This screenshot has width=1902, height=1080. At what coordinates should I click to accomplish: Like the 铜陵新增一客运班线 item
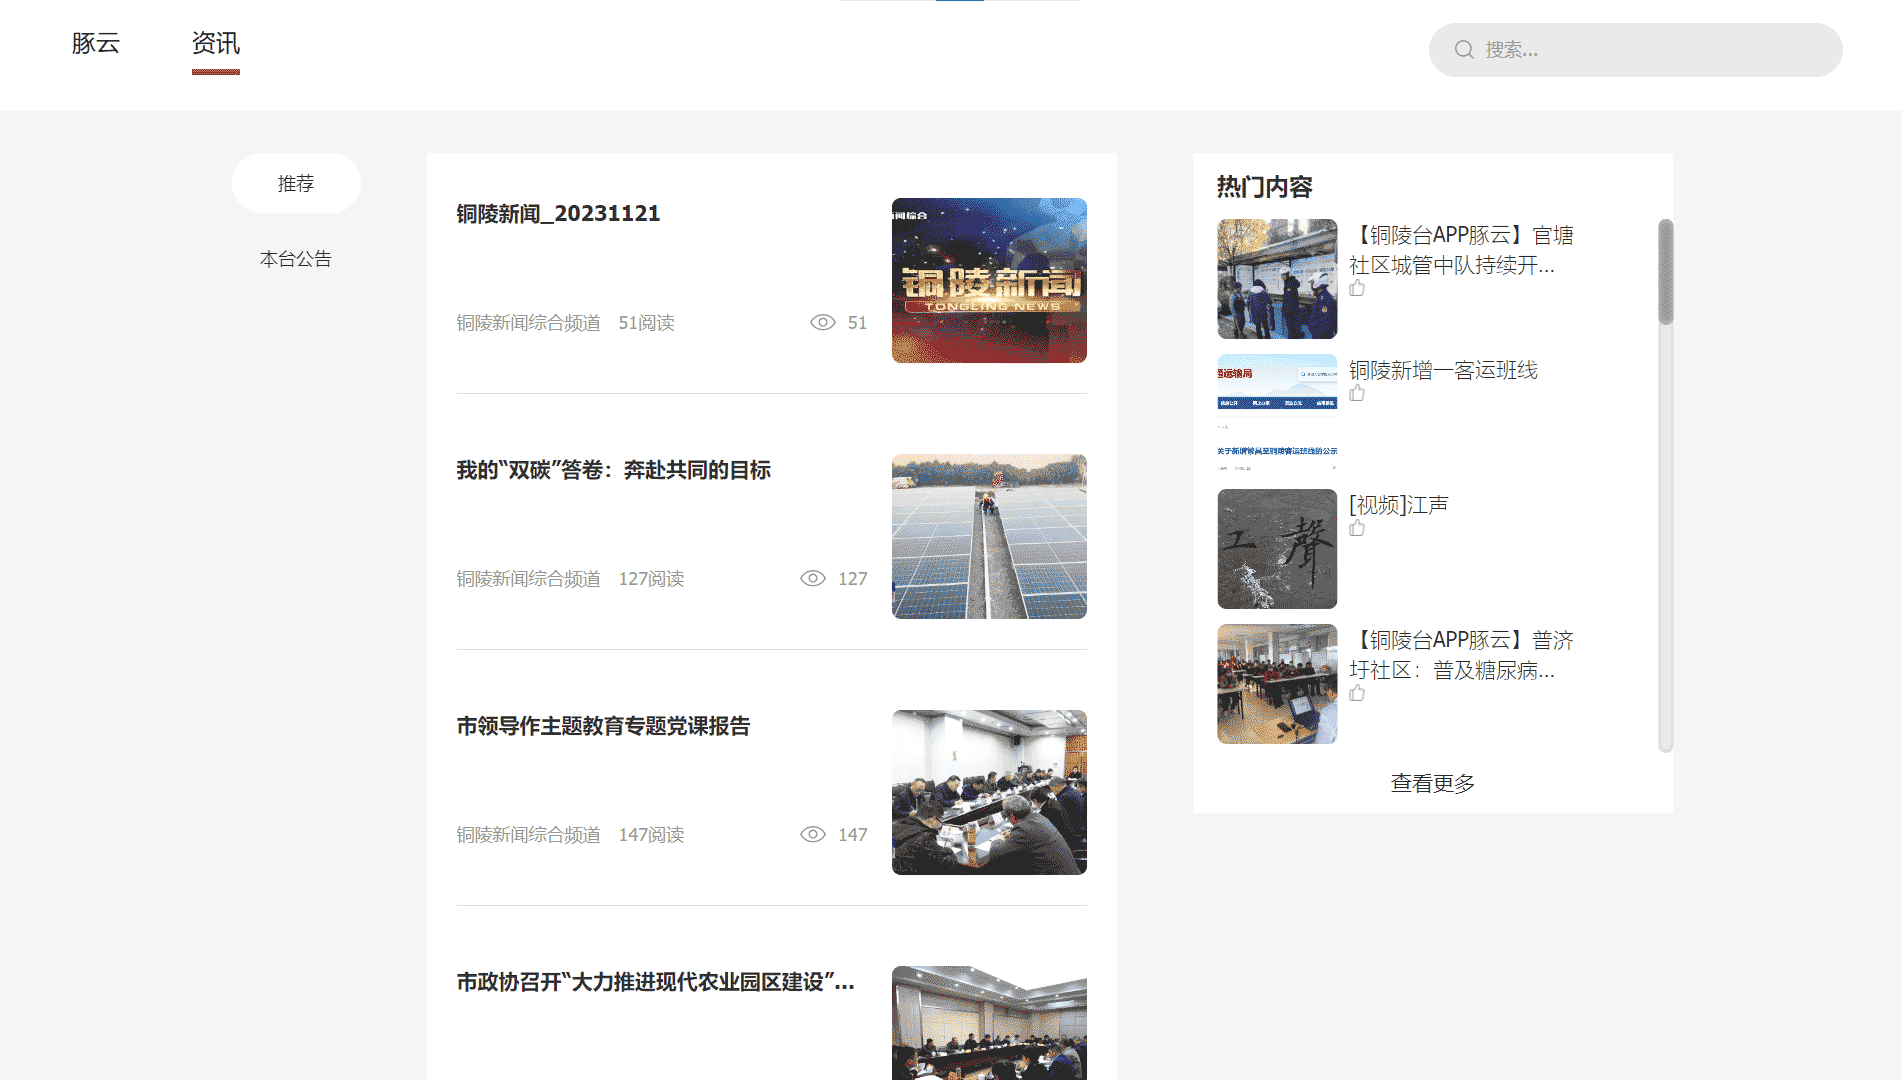pyautogui.click(x=1357, y=393)
